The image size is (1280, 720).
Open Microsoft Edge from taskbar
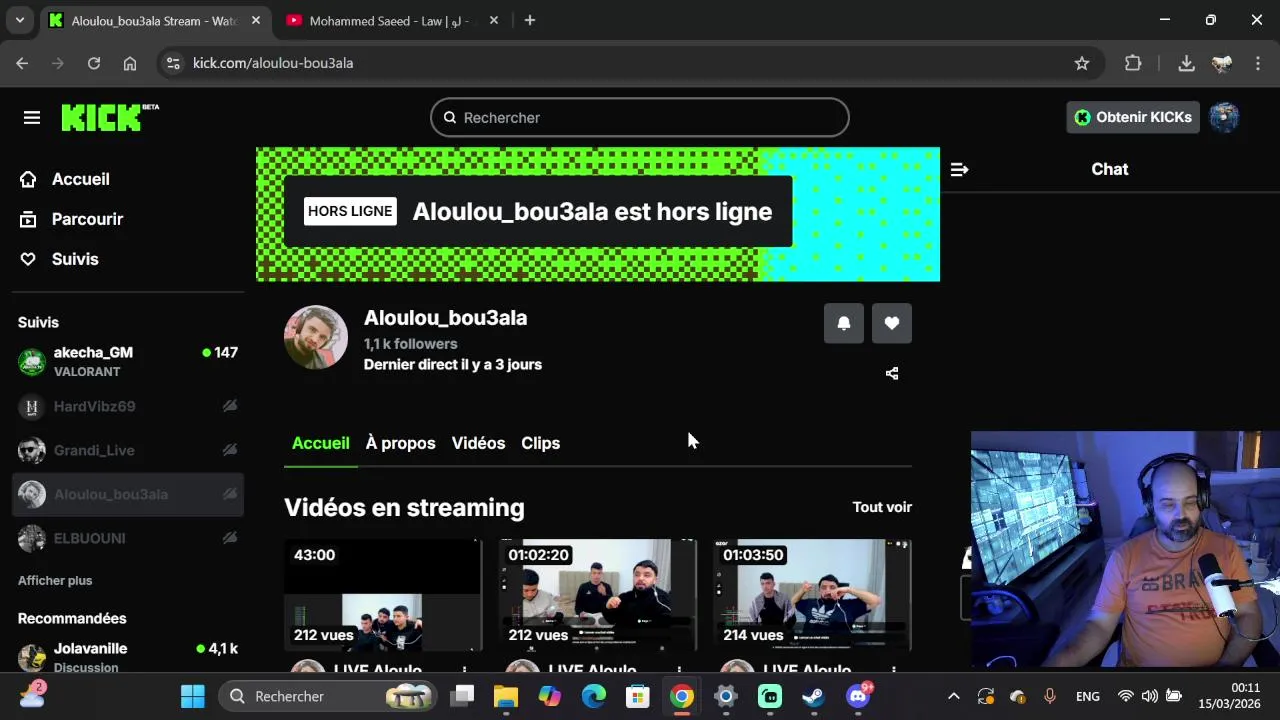pos(594,696)
